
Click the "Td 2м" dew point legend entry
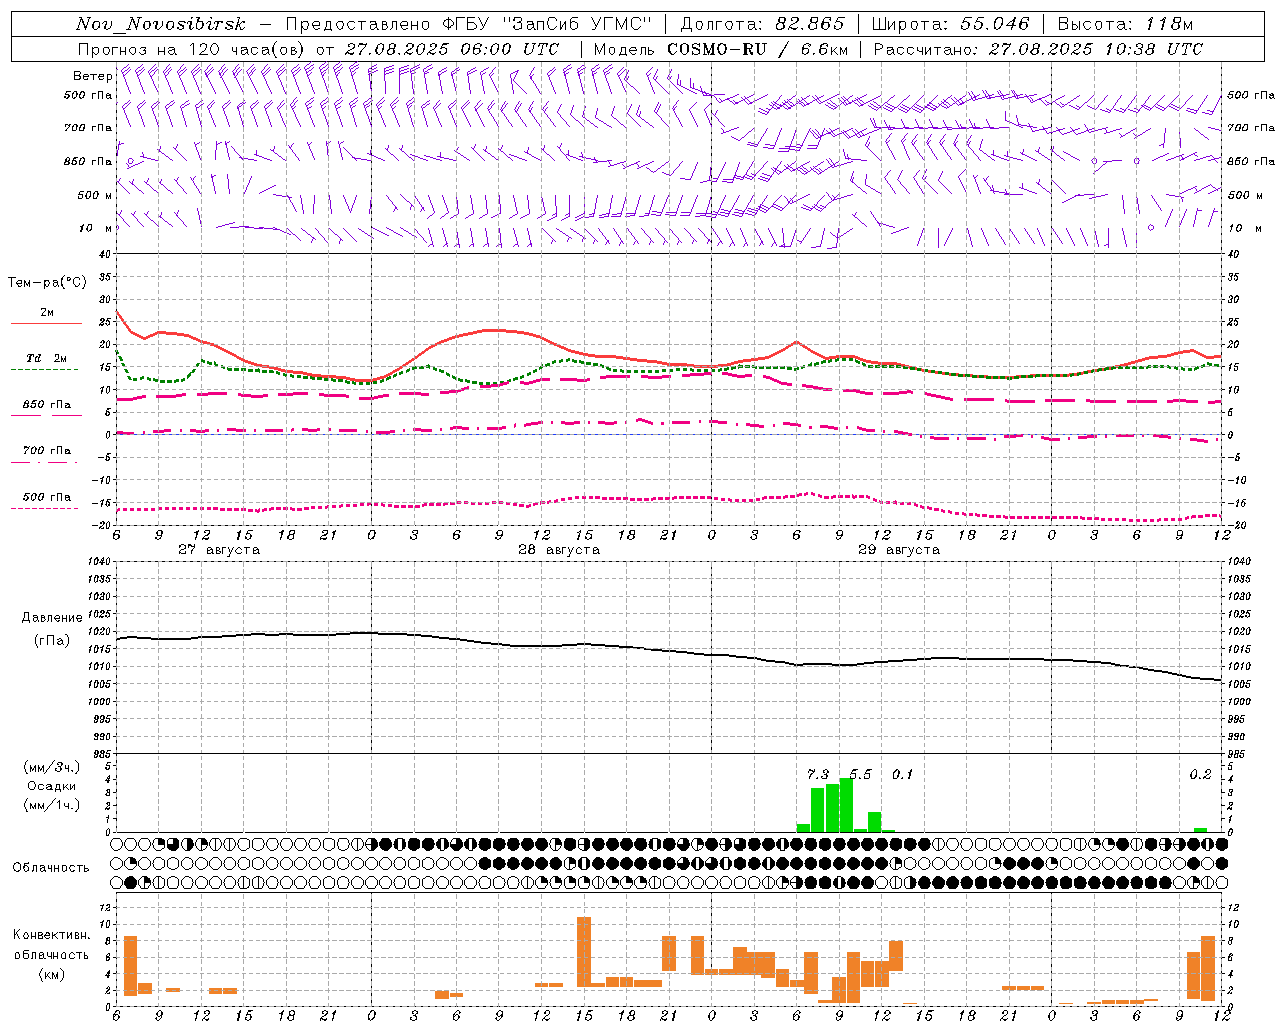pos(47,358)
